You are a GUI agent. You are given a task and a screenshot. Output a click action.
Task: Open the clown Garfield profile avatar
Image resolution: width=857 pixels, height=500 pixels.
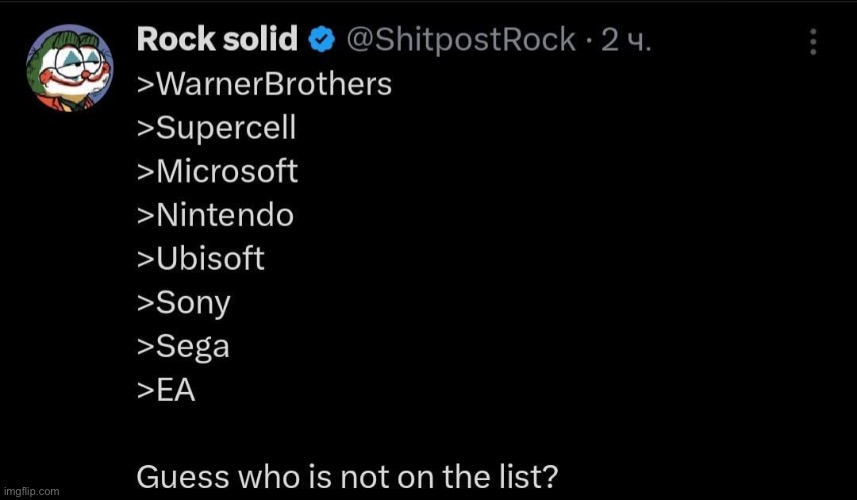69,67
